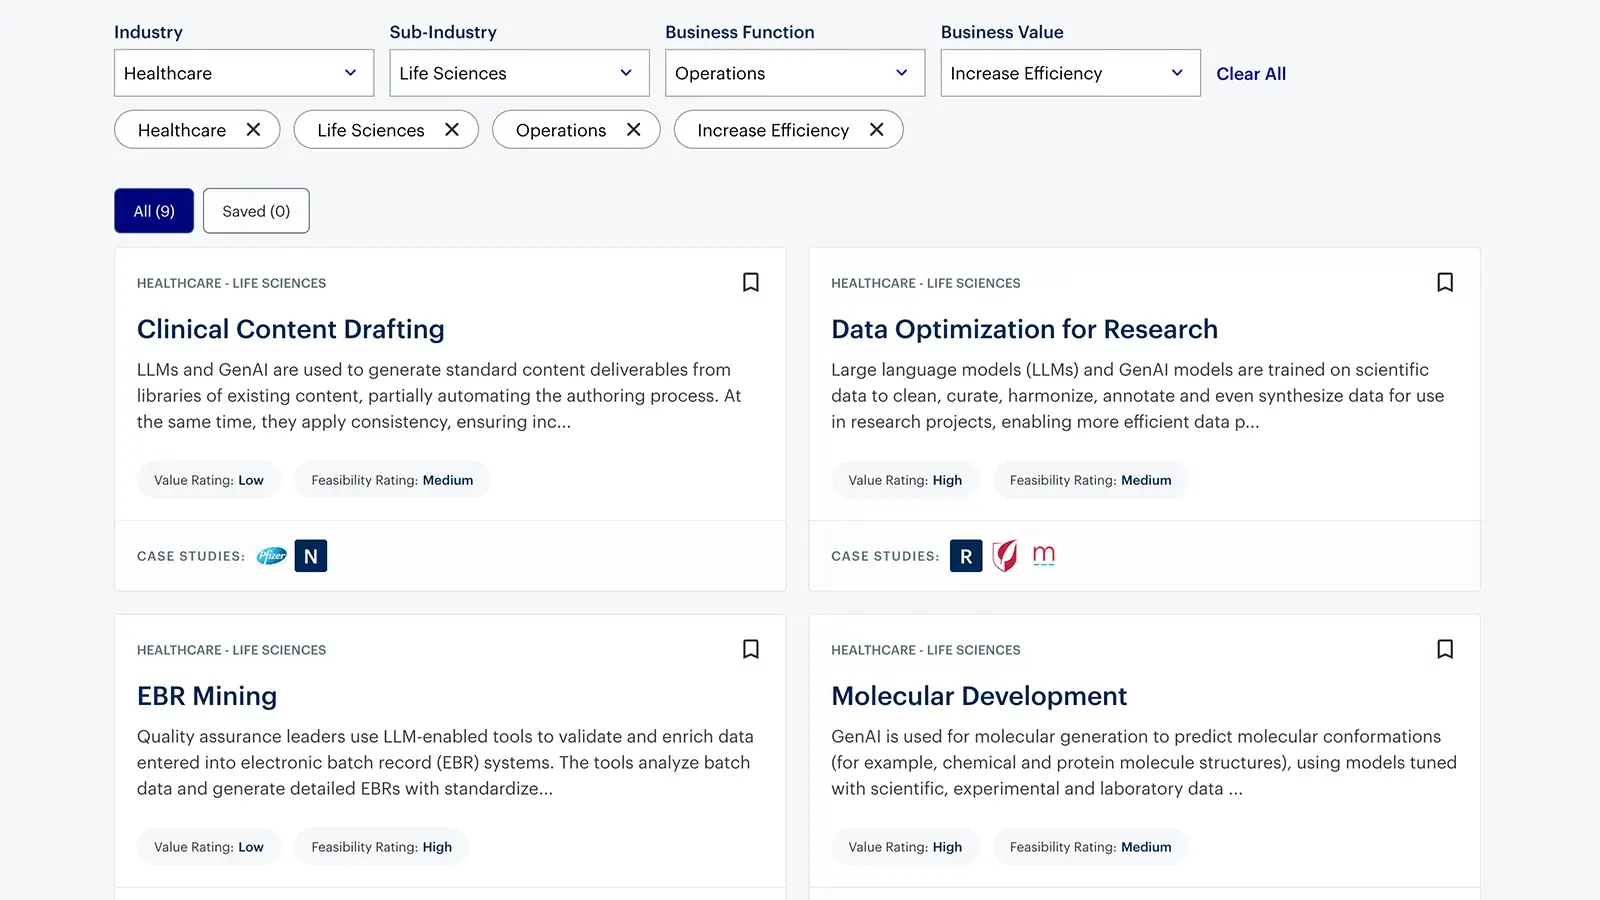Screen dimensions: 1600x900
Task: Bookmark the Clinical Content Drafting card
Action: 751,282
